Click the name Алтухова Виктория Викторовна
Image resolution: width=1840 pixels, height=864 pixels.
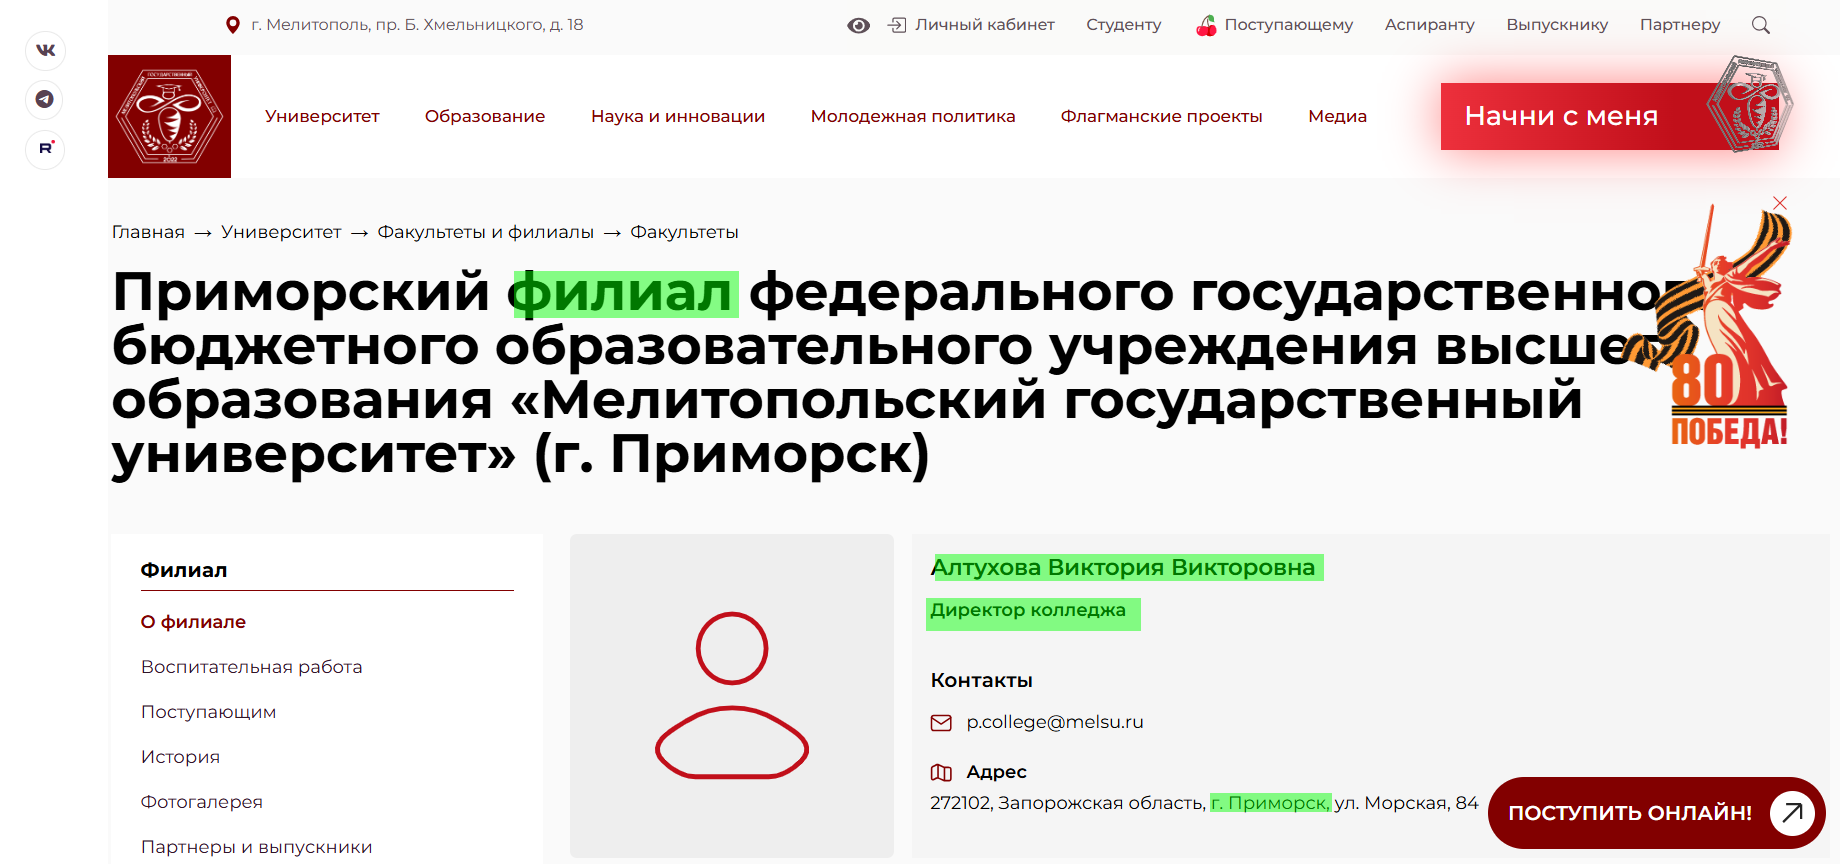1123,567
